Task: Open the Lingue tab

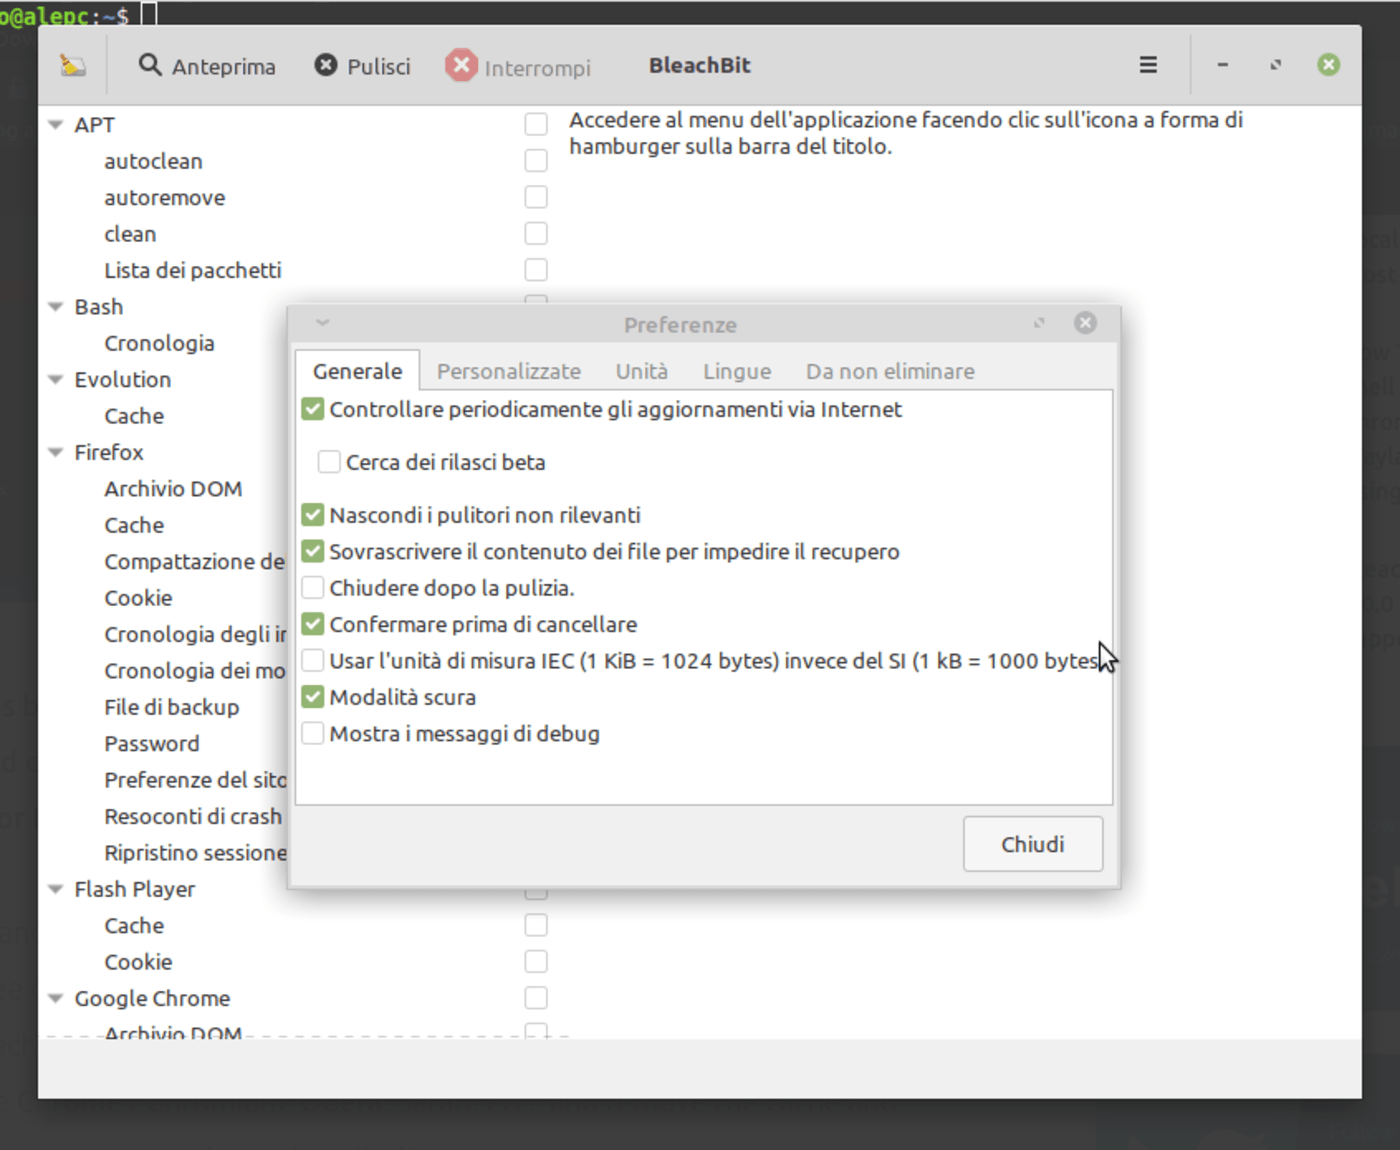Action: [737, 371]
